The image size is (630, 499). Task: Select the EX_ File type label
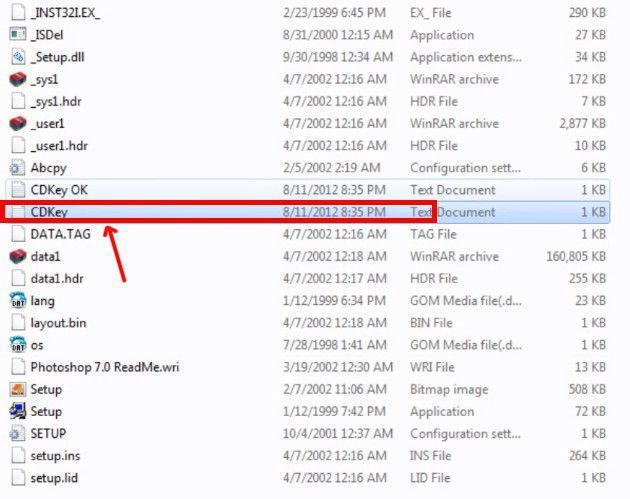(431, 13)
